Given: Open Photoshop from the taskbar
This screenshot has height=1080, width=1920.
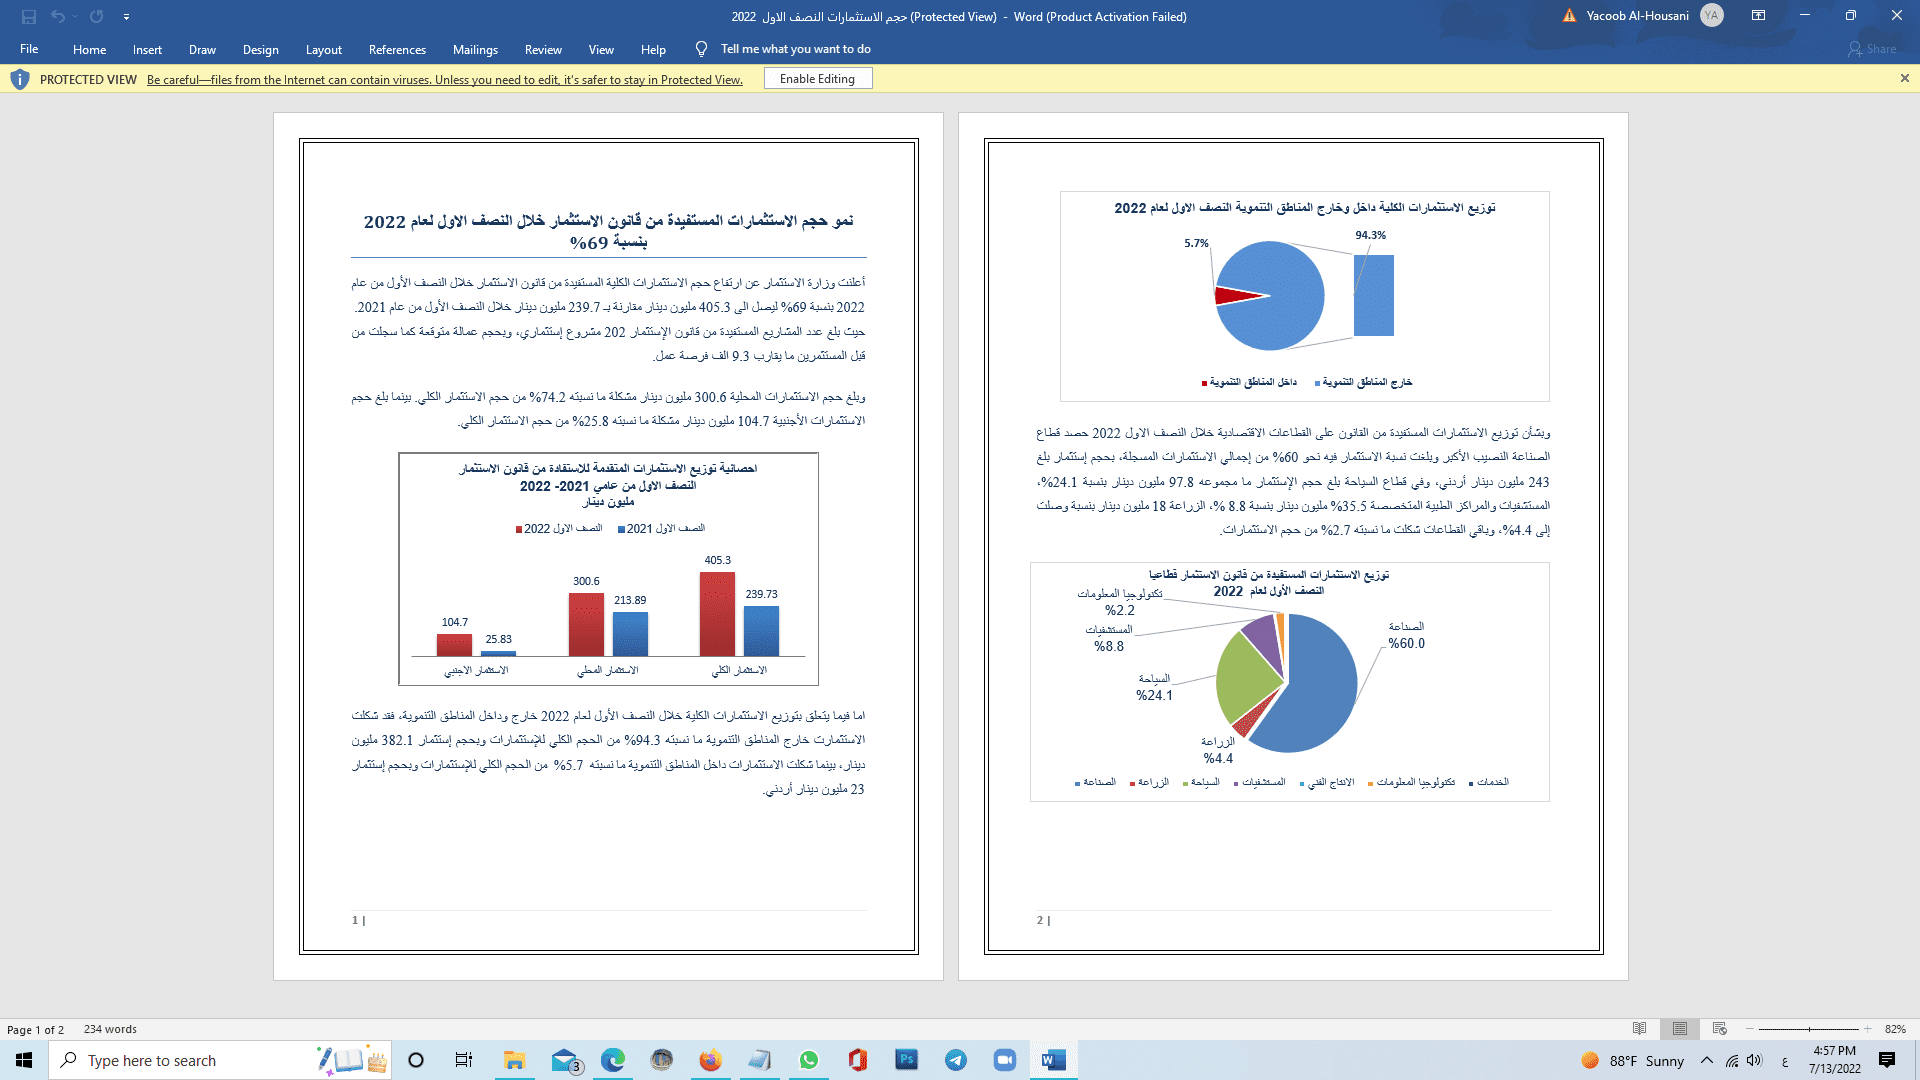Looking at the screenshot, I should [906, 1060].
